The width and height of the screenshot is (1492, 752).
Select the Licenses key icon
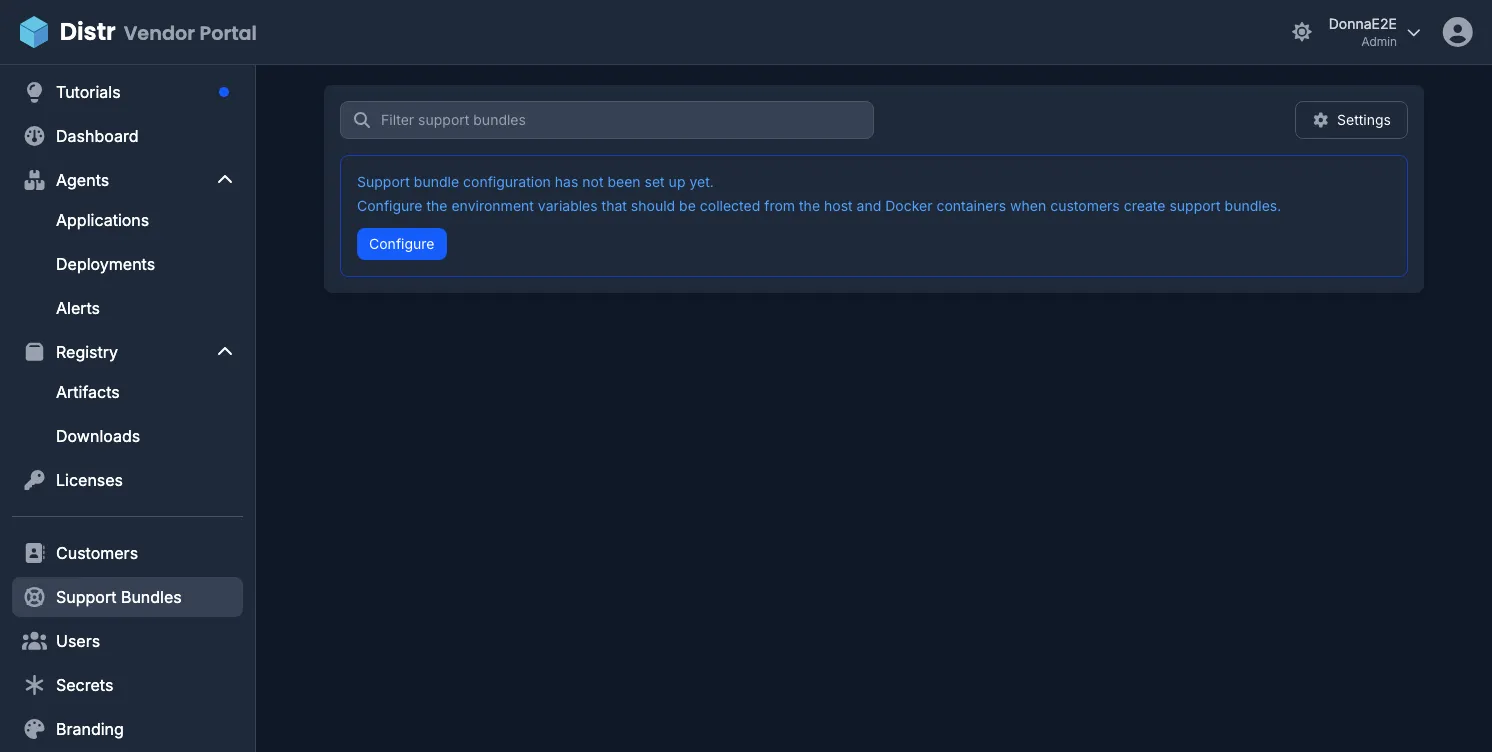click(34, 480)
